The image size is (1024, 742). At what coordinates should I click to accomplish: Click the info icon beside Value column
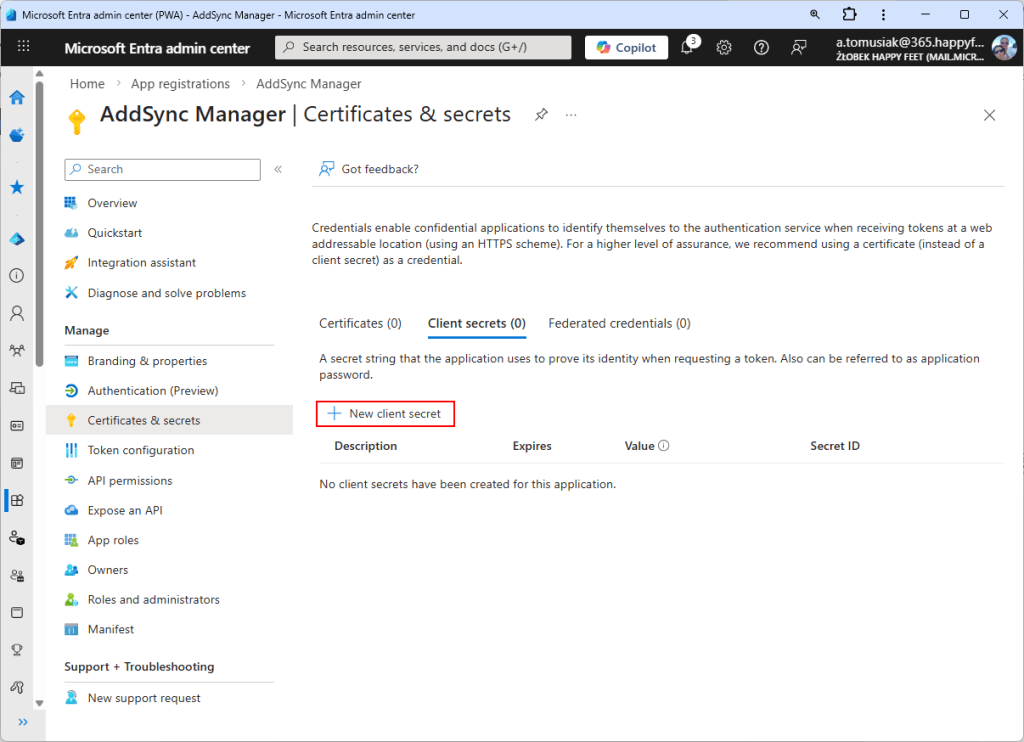[x=664, y=446]
